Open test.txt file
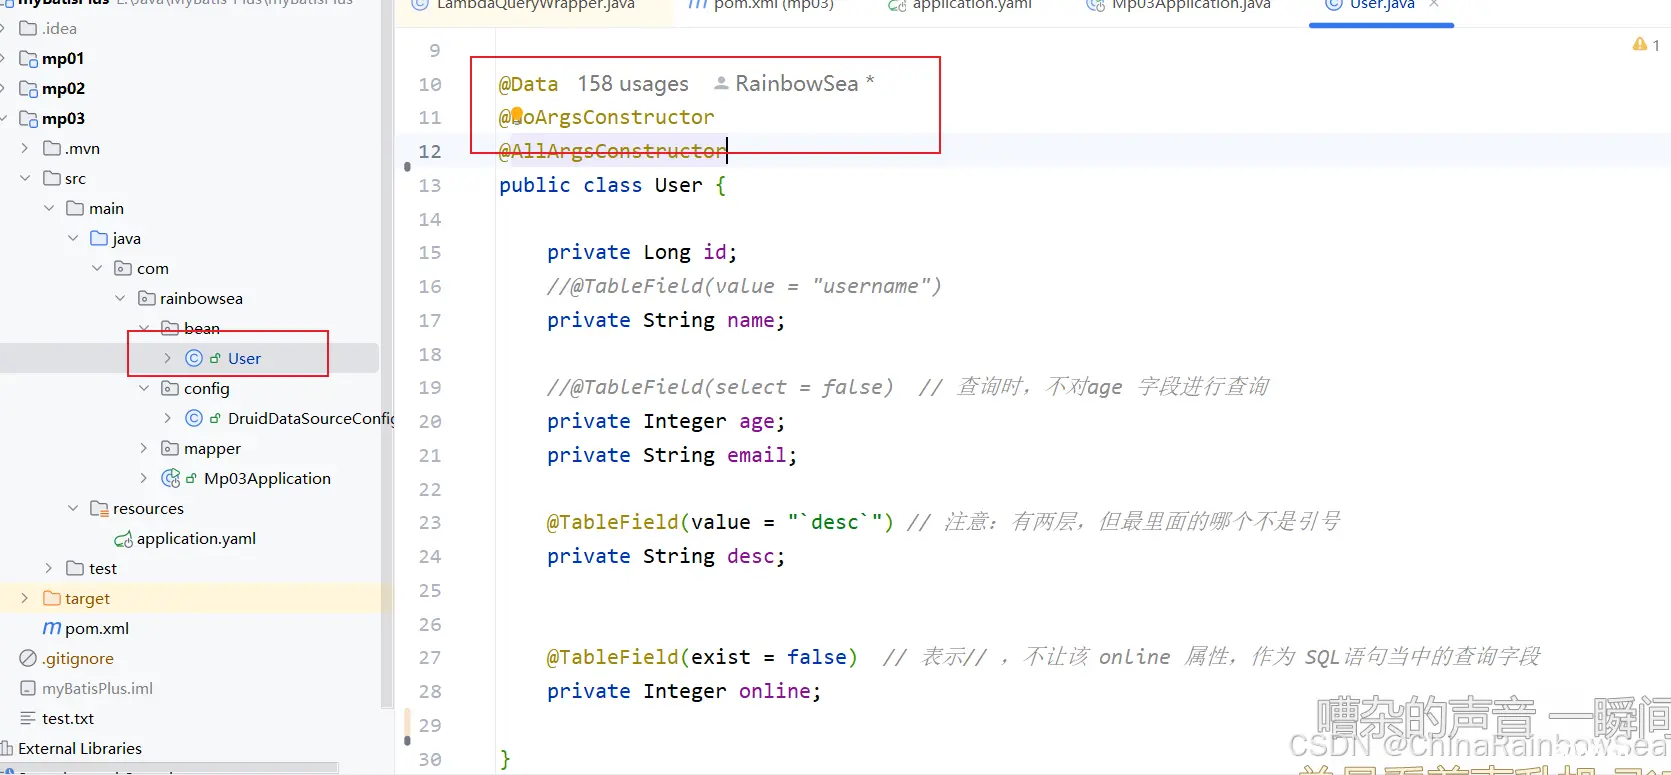The height and width of the screenshot is (775, 1671). tap(68, 718)
